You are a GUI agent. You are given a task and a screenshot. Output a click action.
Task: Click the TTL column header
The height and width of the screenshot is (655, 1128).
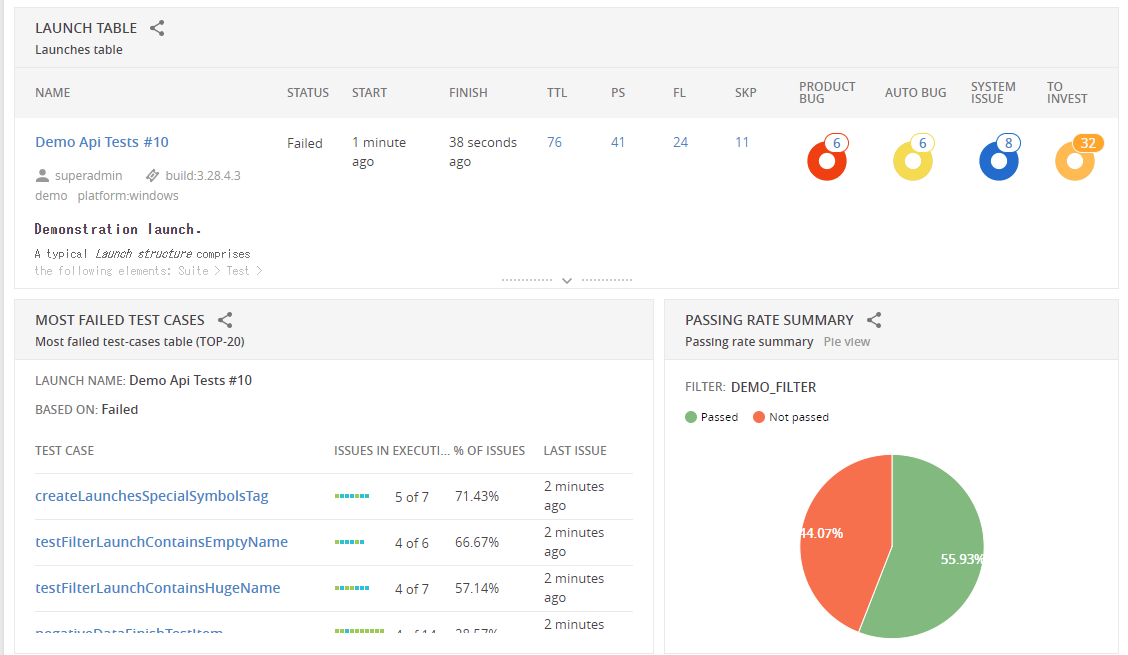(557, 93)
